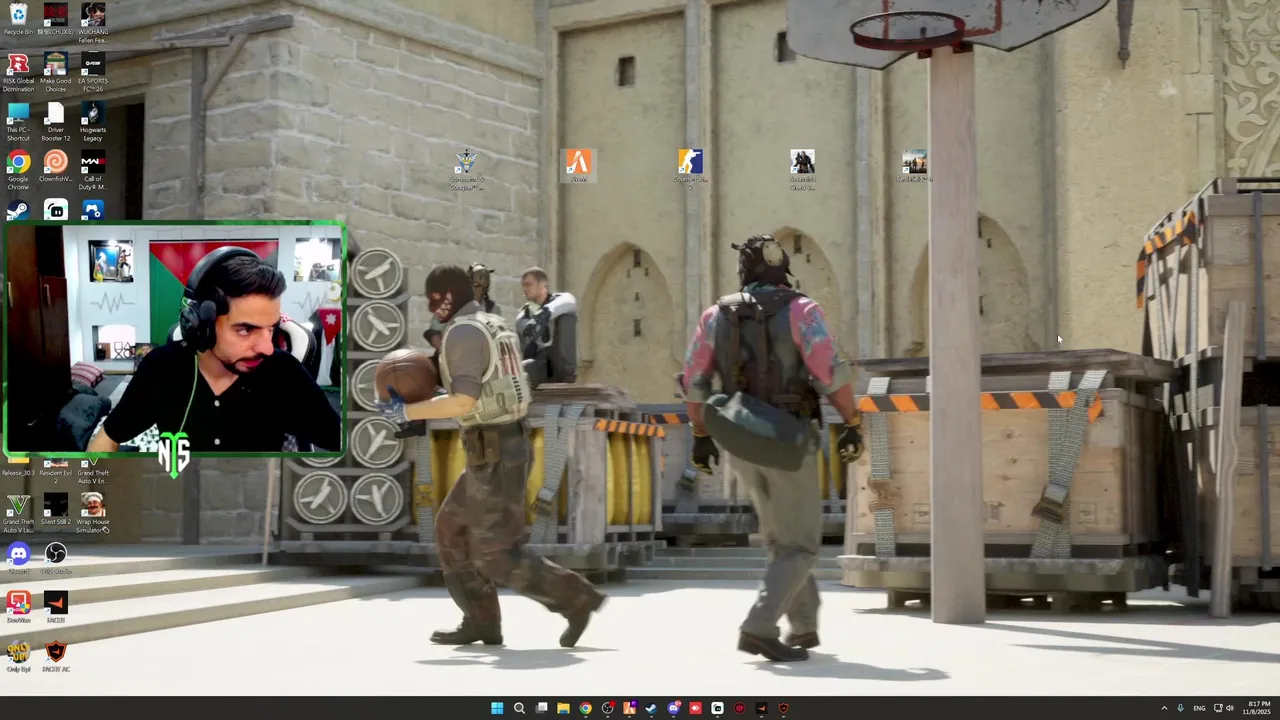Click the streamer webcam overlay

pos(174,338)
